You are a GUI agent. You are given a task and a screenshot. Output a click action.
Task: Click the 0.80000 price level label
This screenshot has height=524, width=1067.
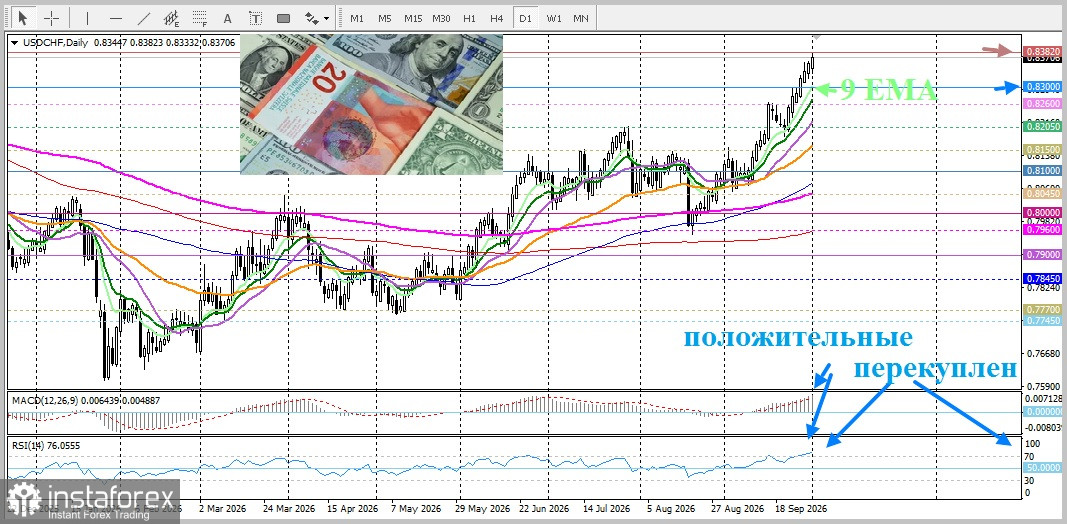[x=1043, y=212]
